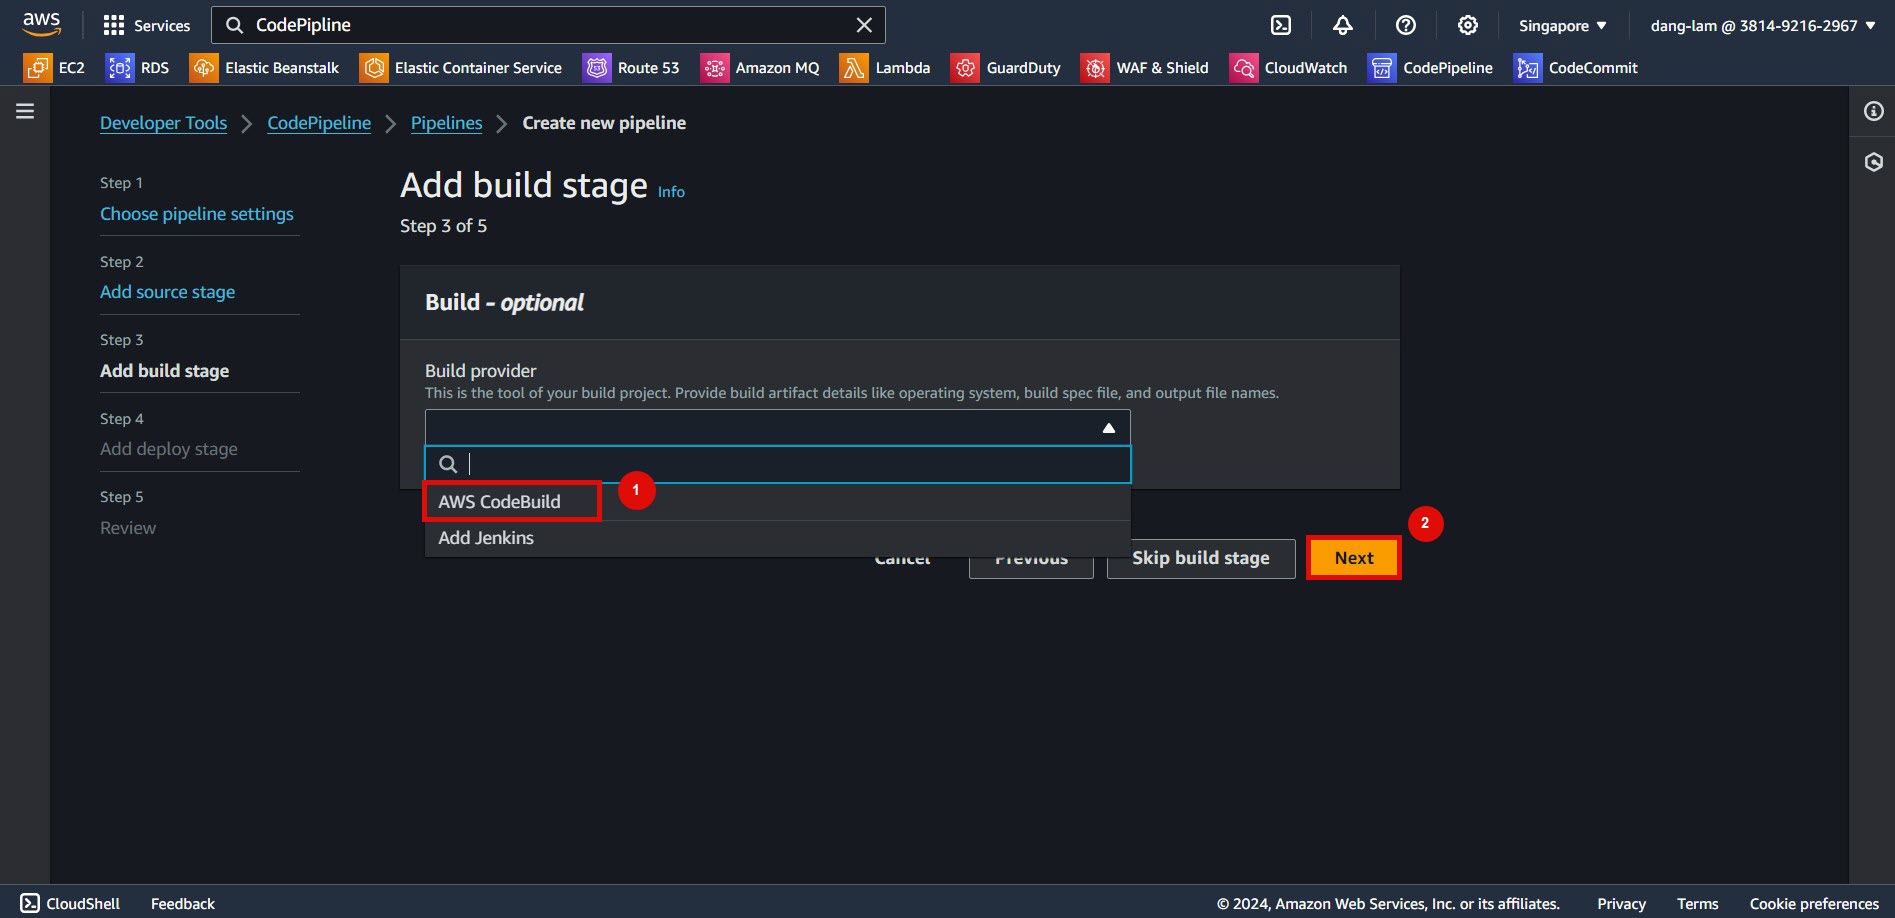Screen dimensions: 1895x918
Task: Open the info panel icon on right edge
Action: (1873, 111)
